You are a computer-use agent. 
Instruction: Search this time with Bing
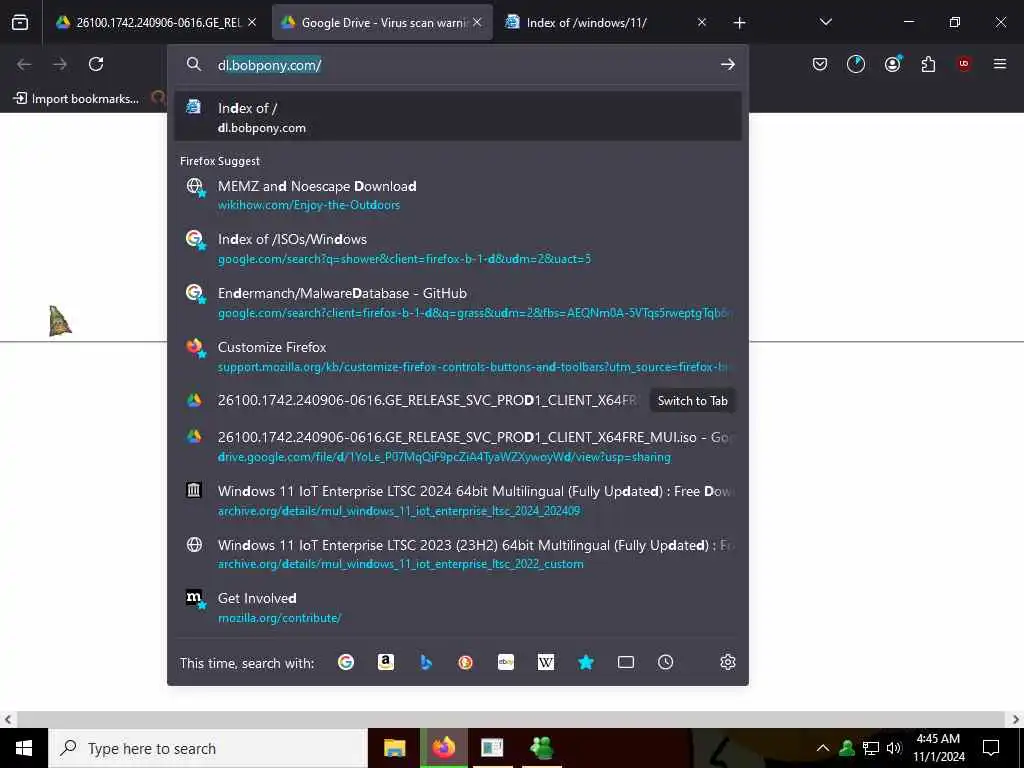426,662
